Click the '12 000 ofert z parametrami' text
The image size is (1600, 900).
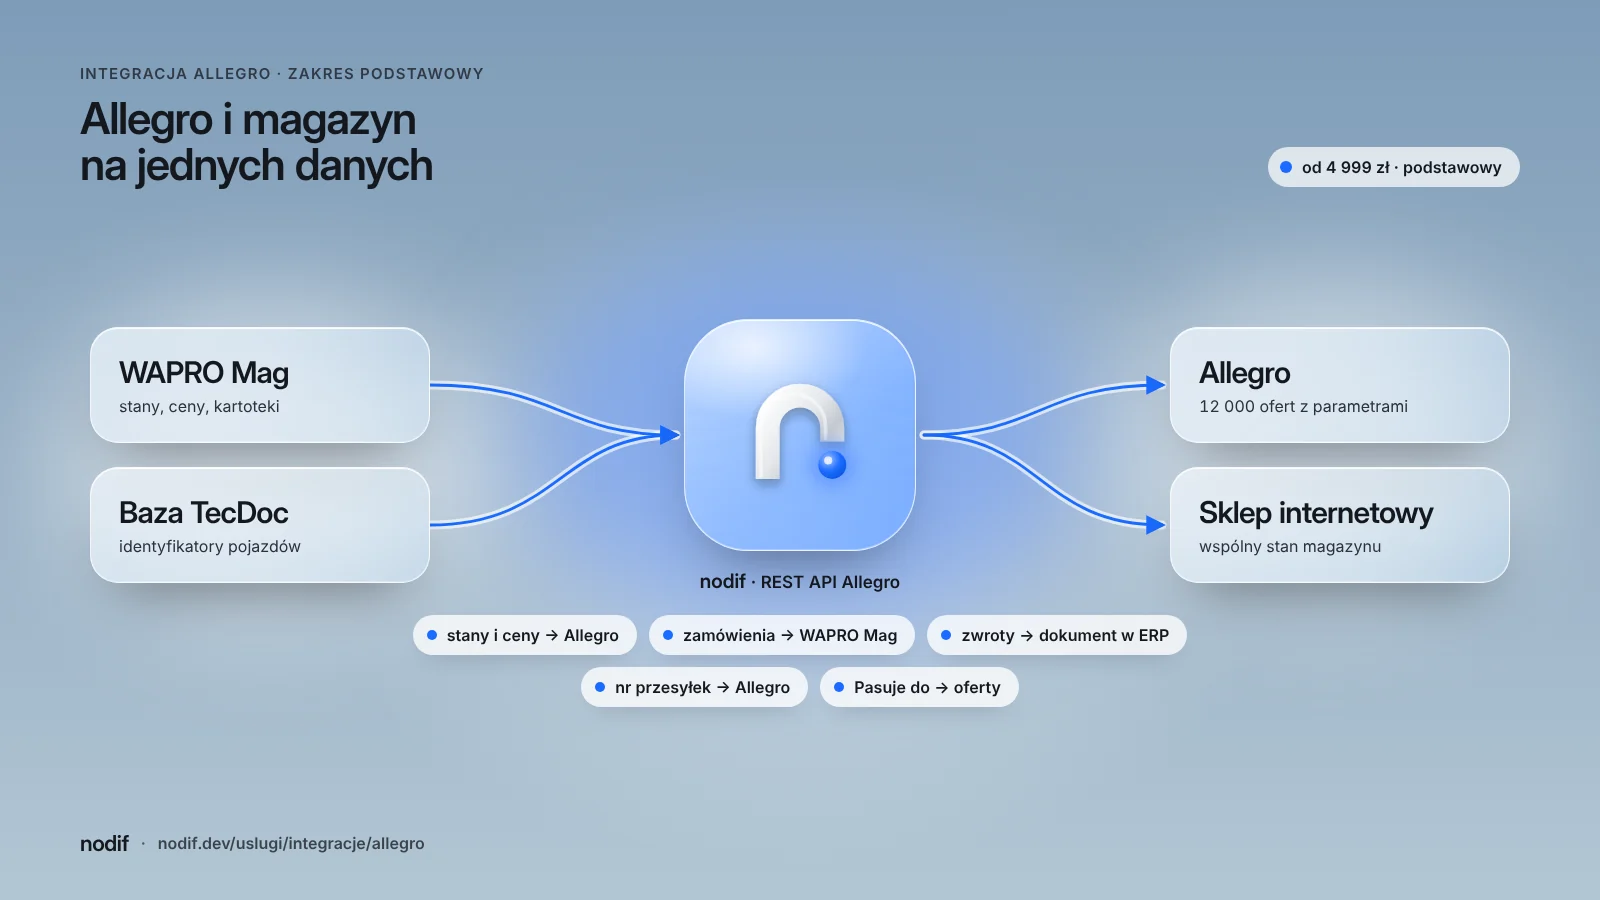pyautogui.click(x=1303, y=406)
